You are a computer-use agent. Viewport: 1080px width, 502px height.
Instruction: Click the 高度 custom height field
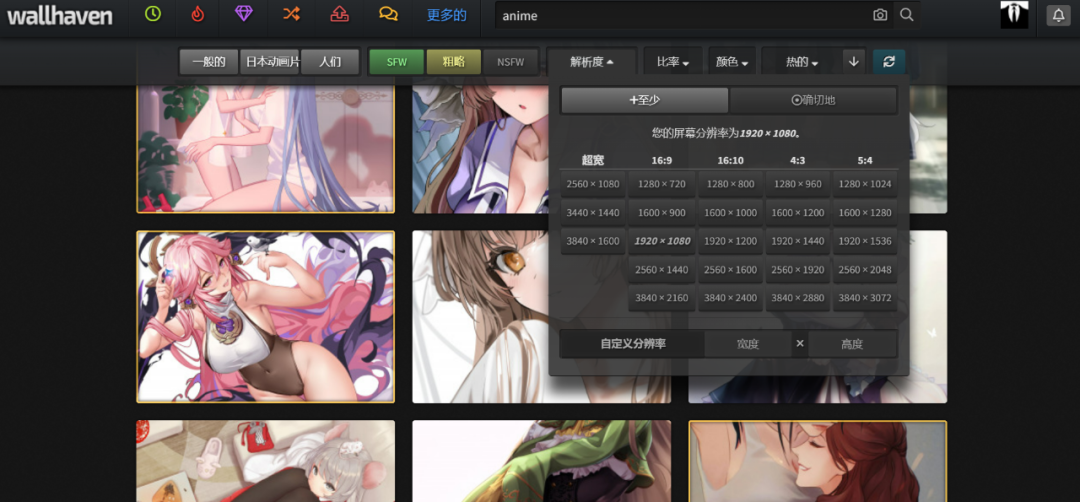click(852, 344)
